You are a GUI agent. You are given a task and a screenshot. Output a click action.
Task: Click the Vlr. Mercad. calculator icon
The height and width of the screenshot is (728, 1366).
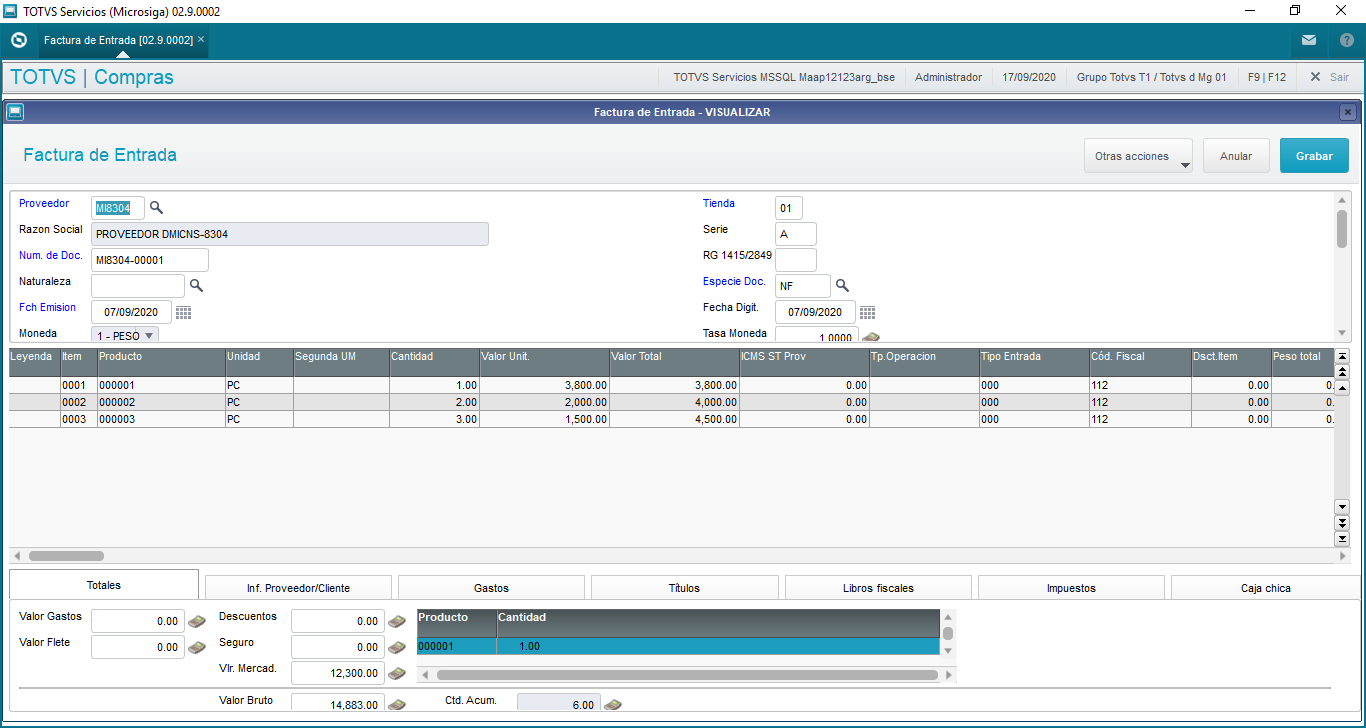397,673
